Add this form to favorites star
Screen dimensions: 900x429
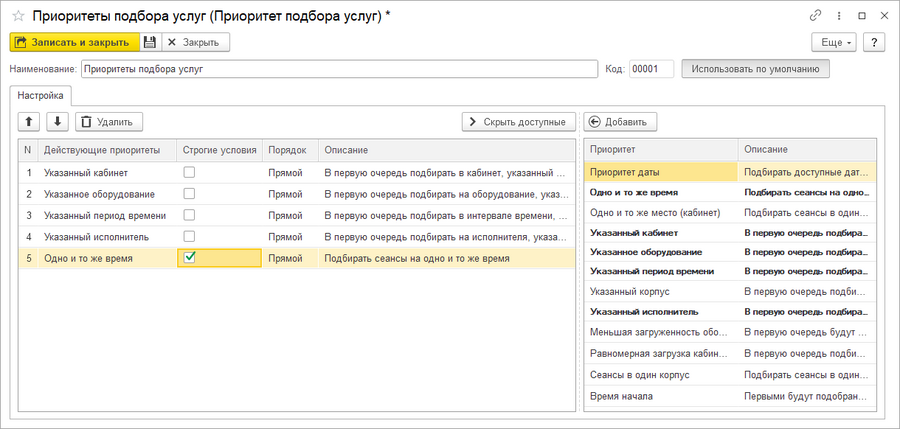18,16
